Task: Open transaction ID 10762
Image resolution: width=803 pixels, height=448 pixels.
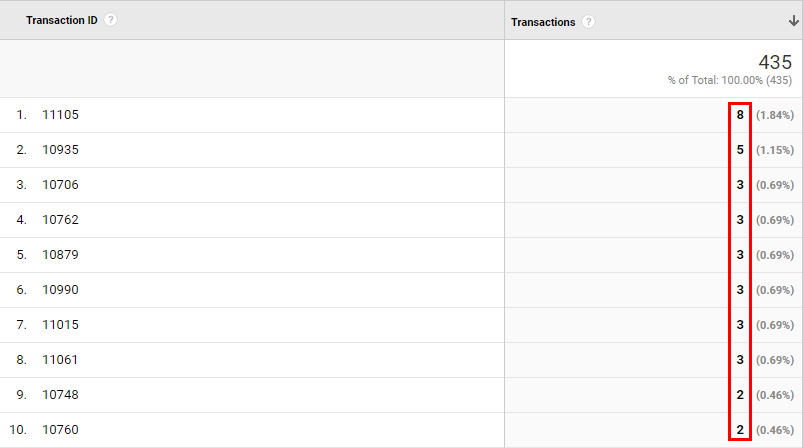Action: coord(60,220)
